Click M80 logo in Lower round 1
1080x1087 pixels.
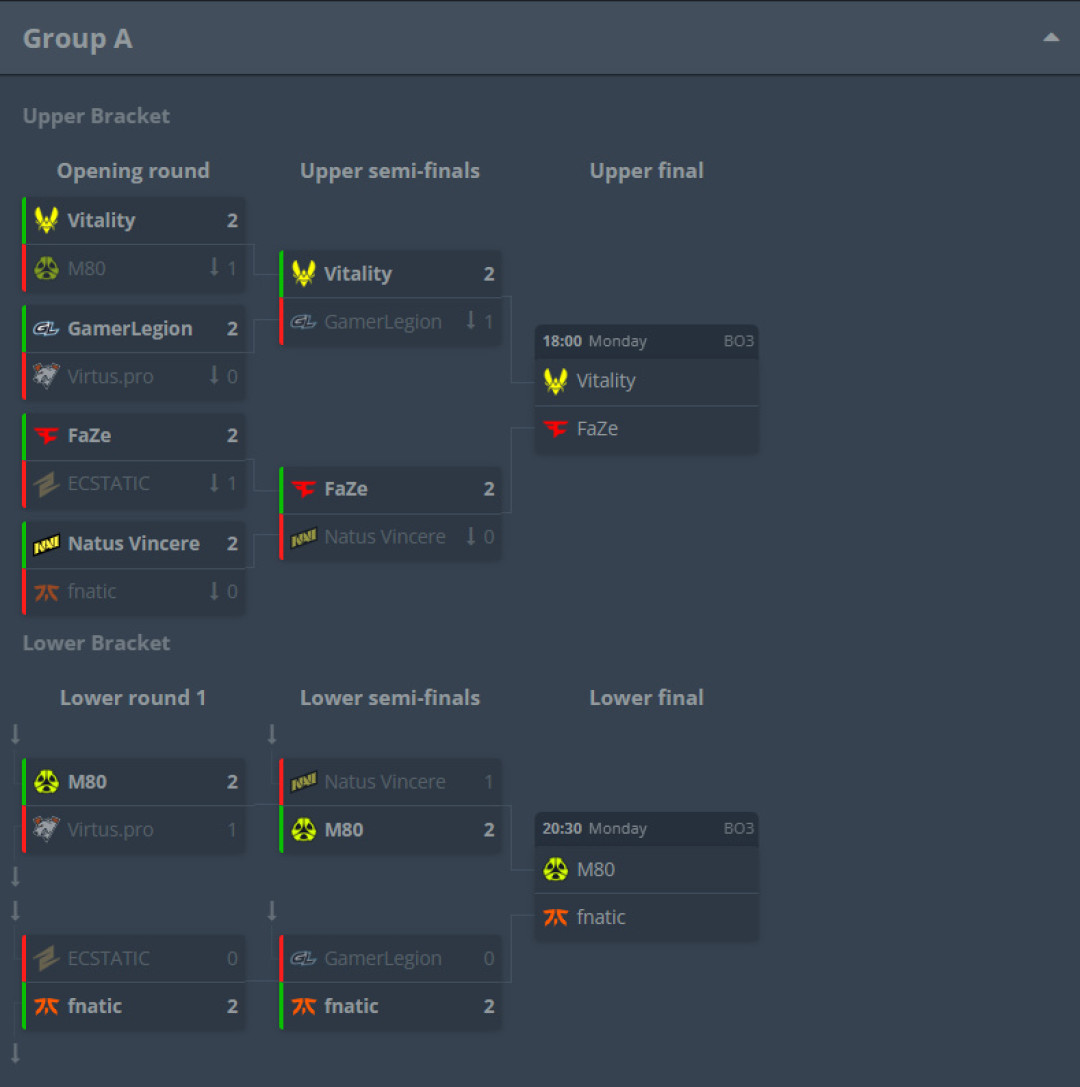[46, 781]
